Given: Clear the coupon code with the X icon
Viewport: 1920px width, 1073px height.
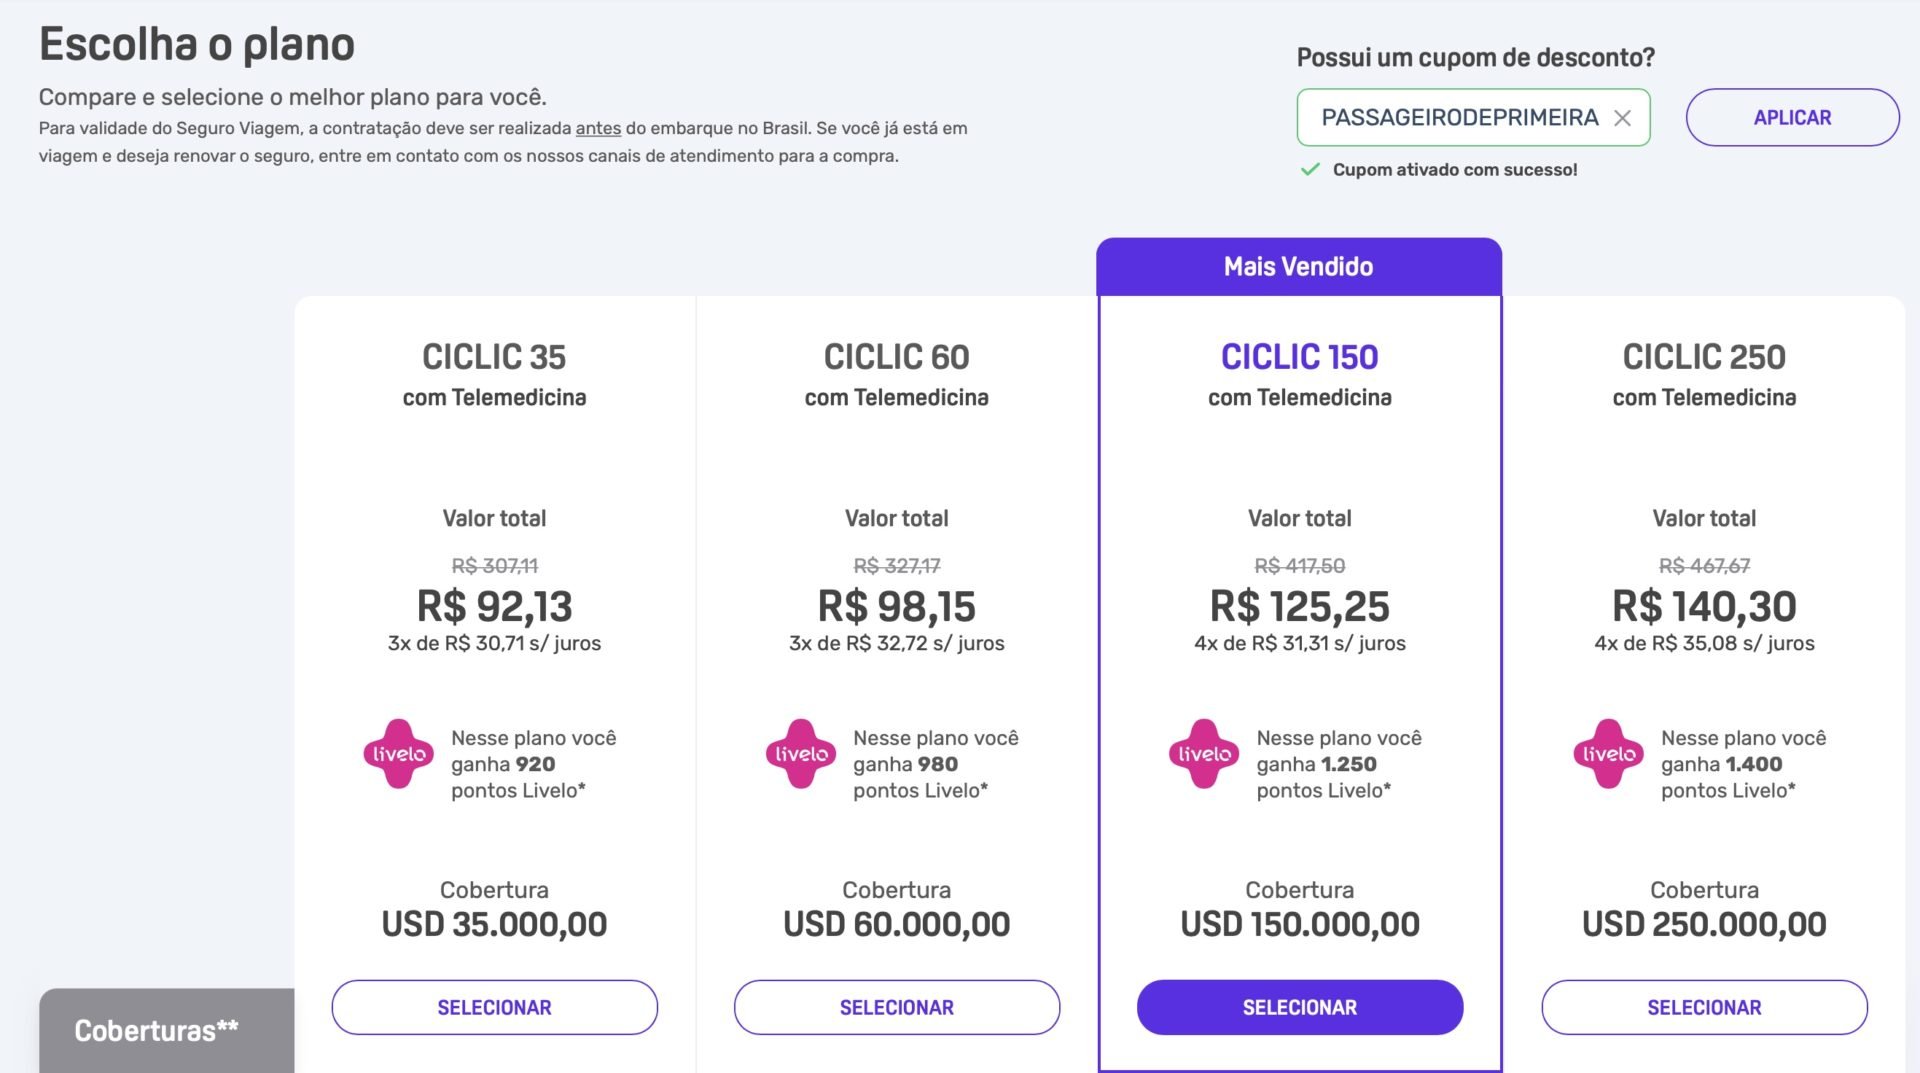Looking at the screenshot, I should tap(1622, 118).
